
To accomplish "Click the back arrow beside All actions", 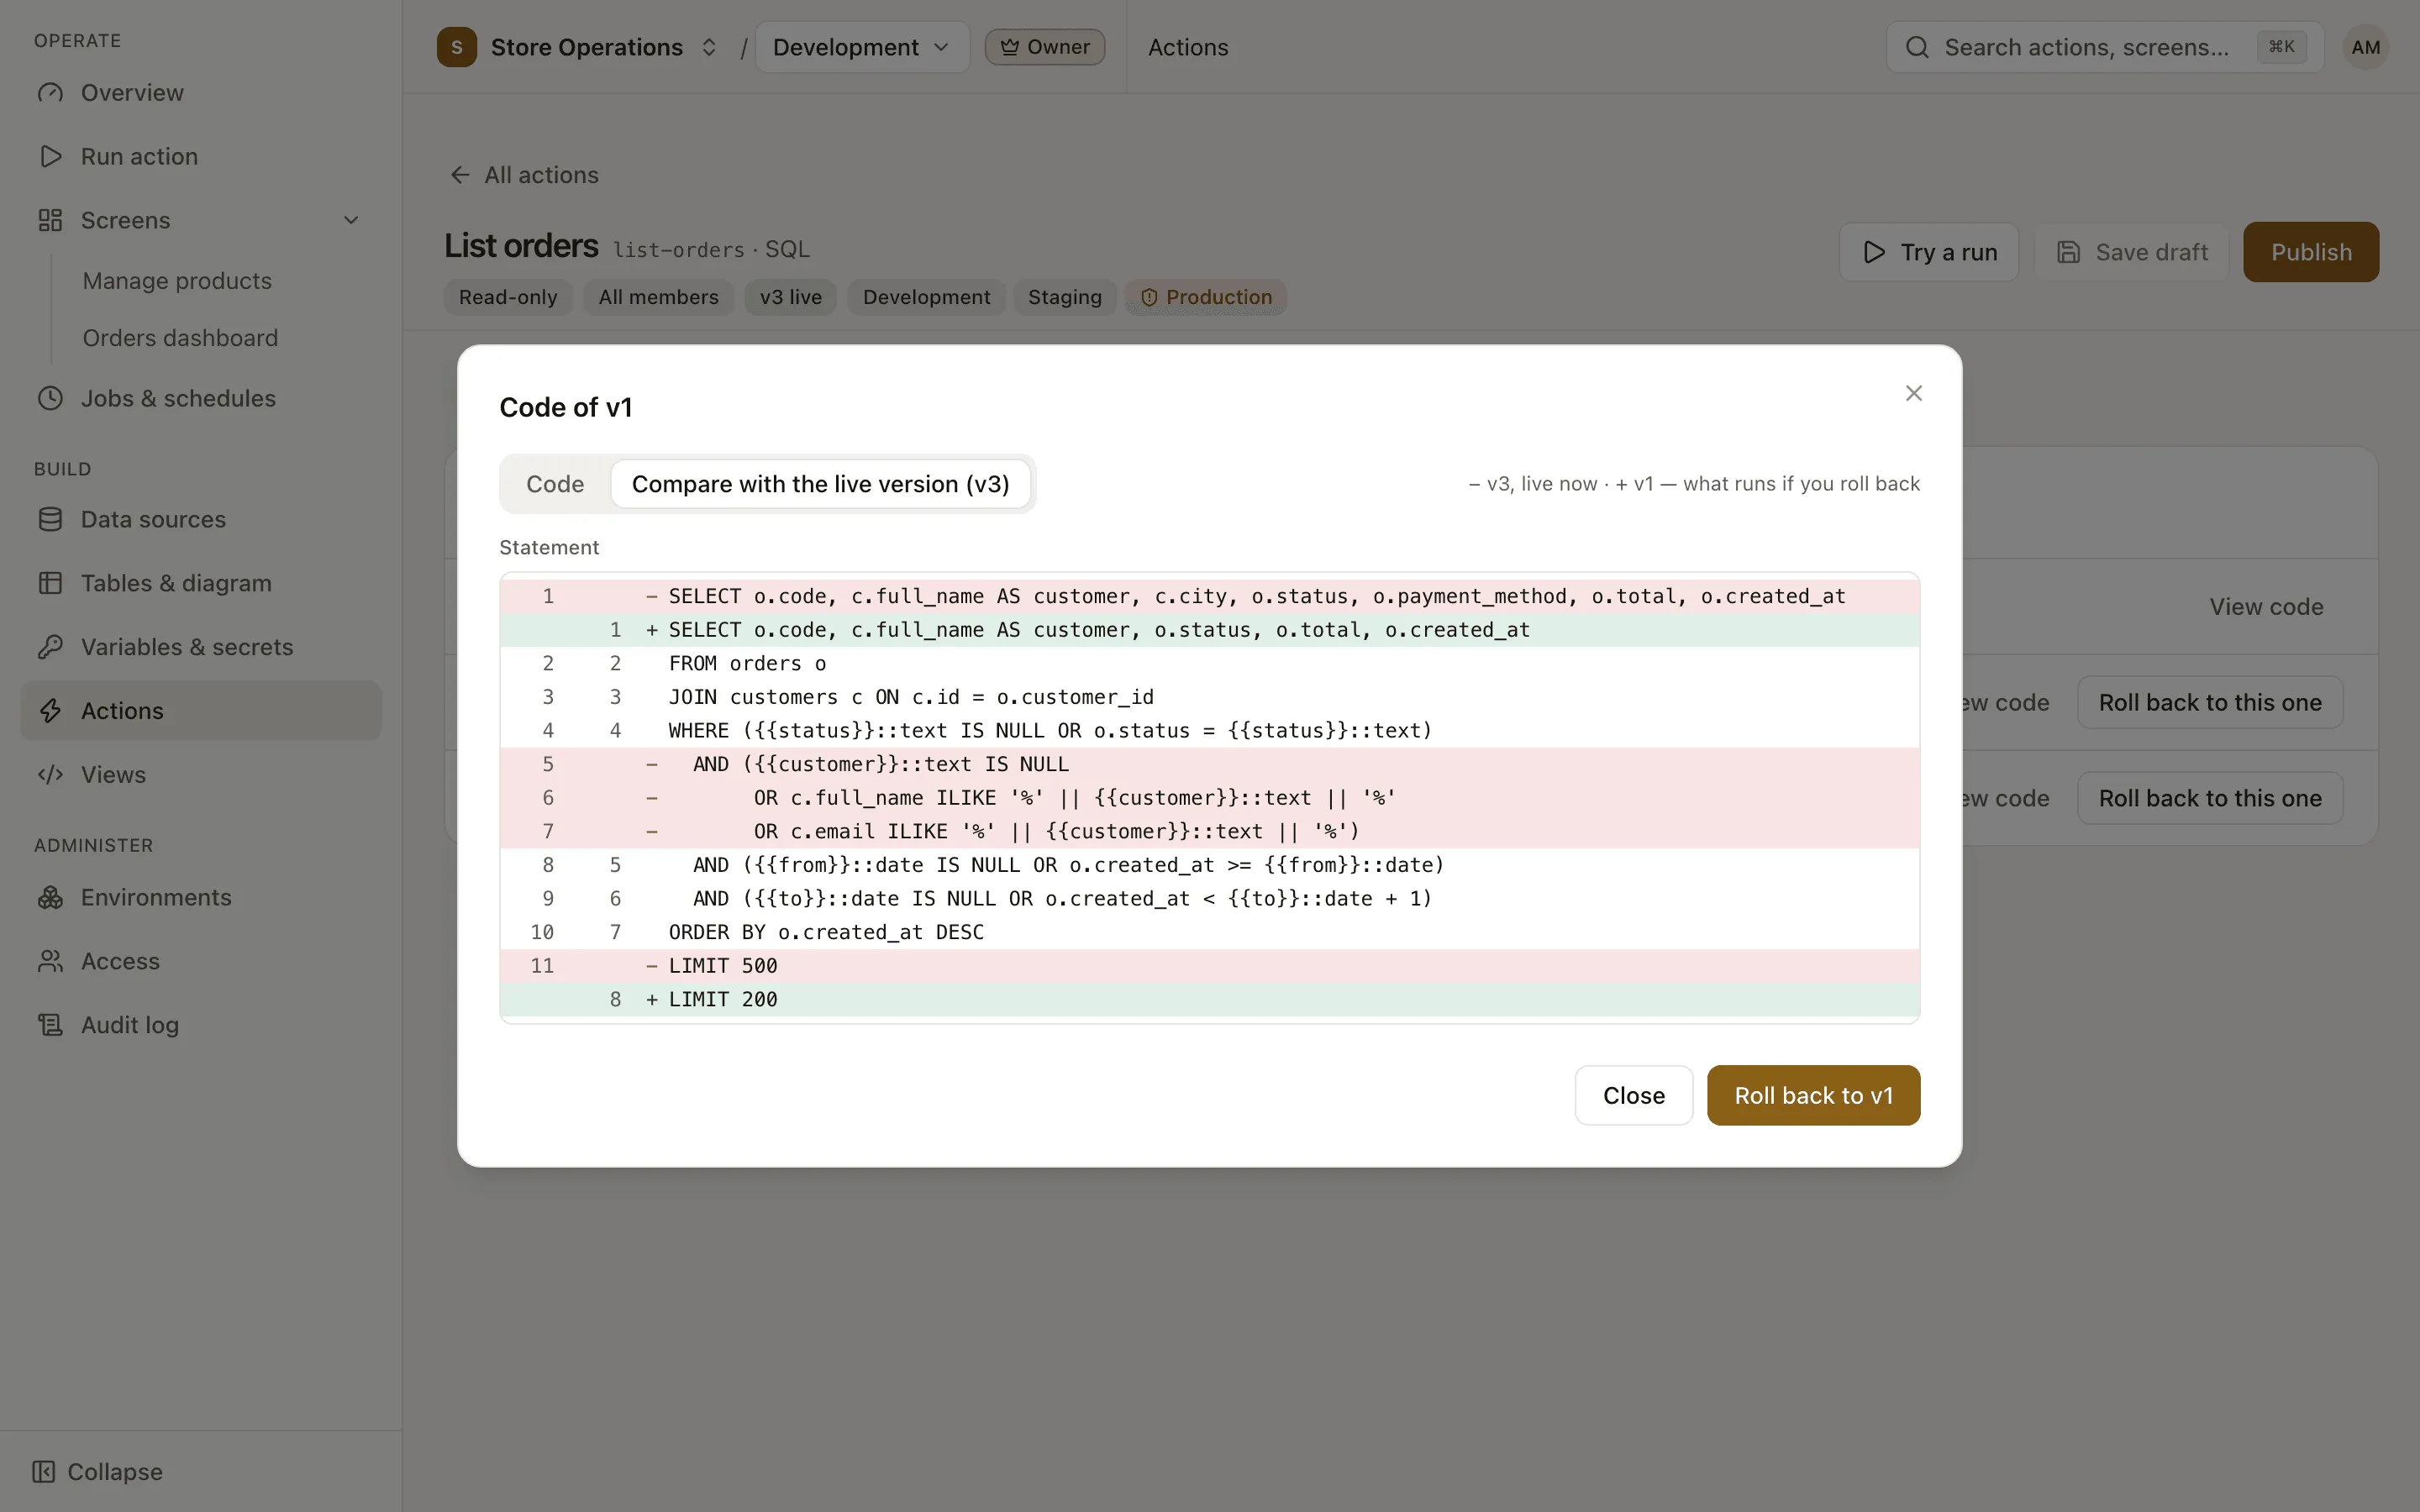I will tap(459, 175).
